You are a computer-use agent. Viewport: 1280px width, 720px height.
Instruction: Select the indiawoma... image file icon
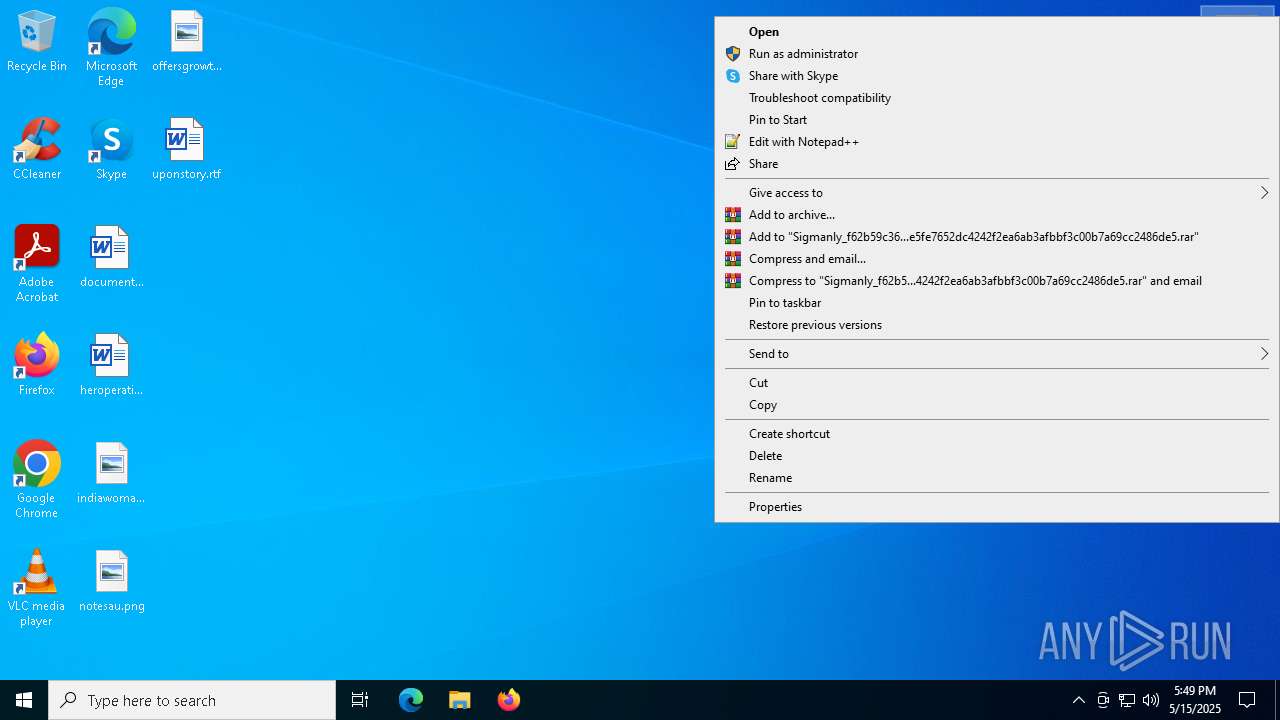(x=111, y=474)
